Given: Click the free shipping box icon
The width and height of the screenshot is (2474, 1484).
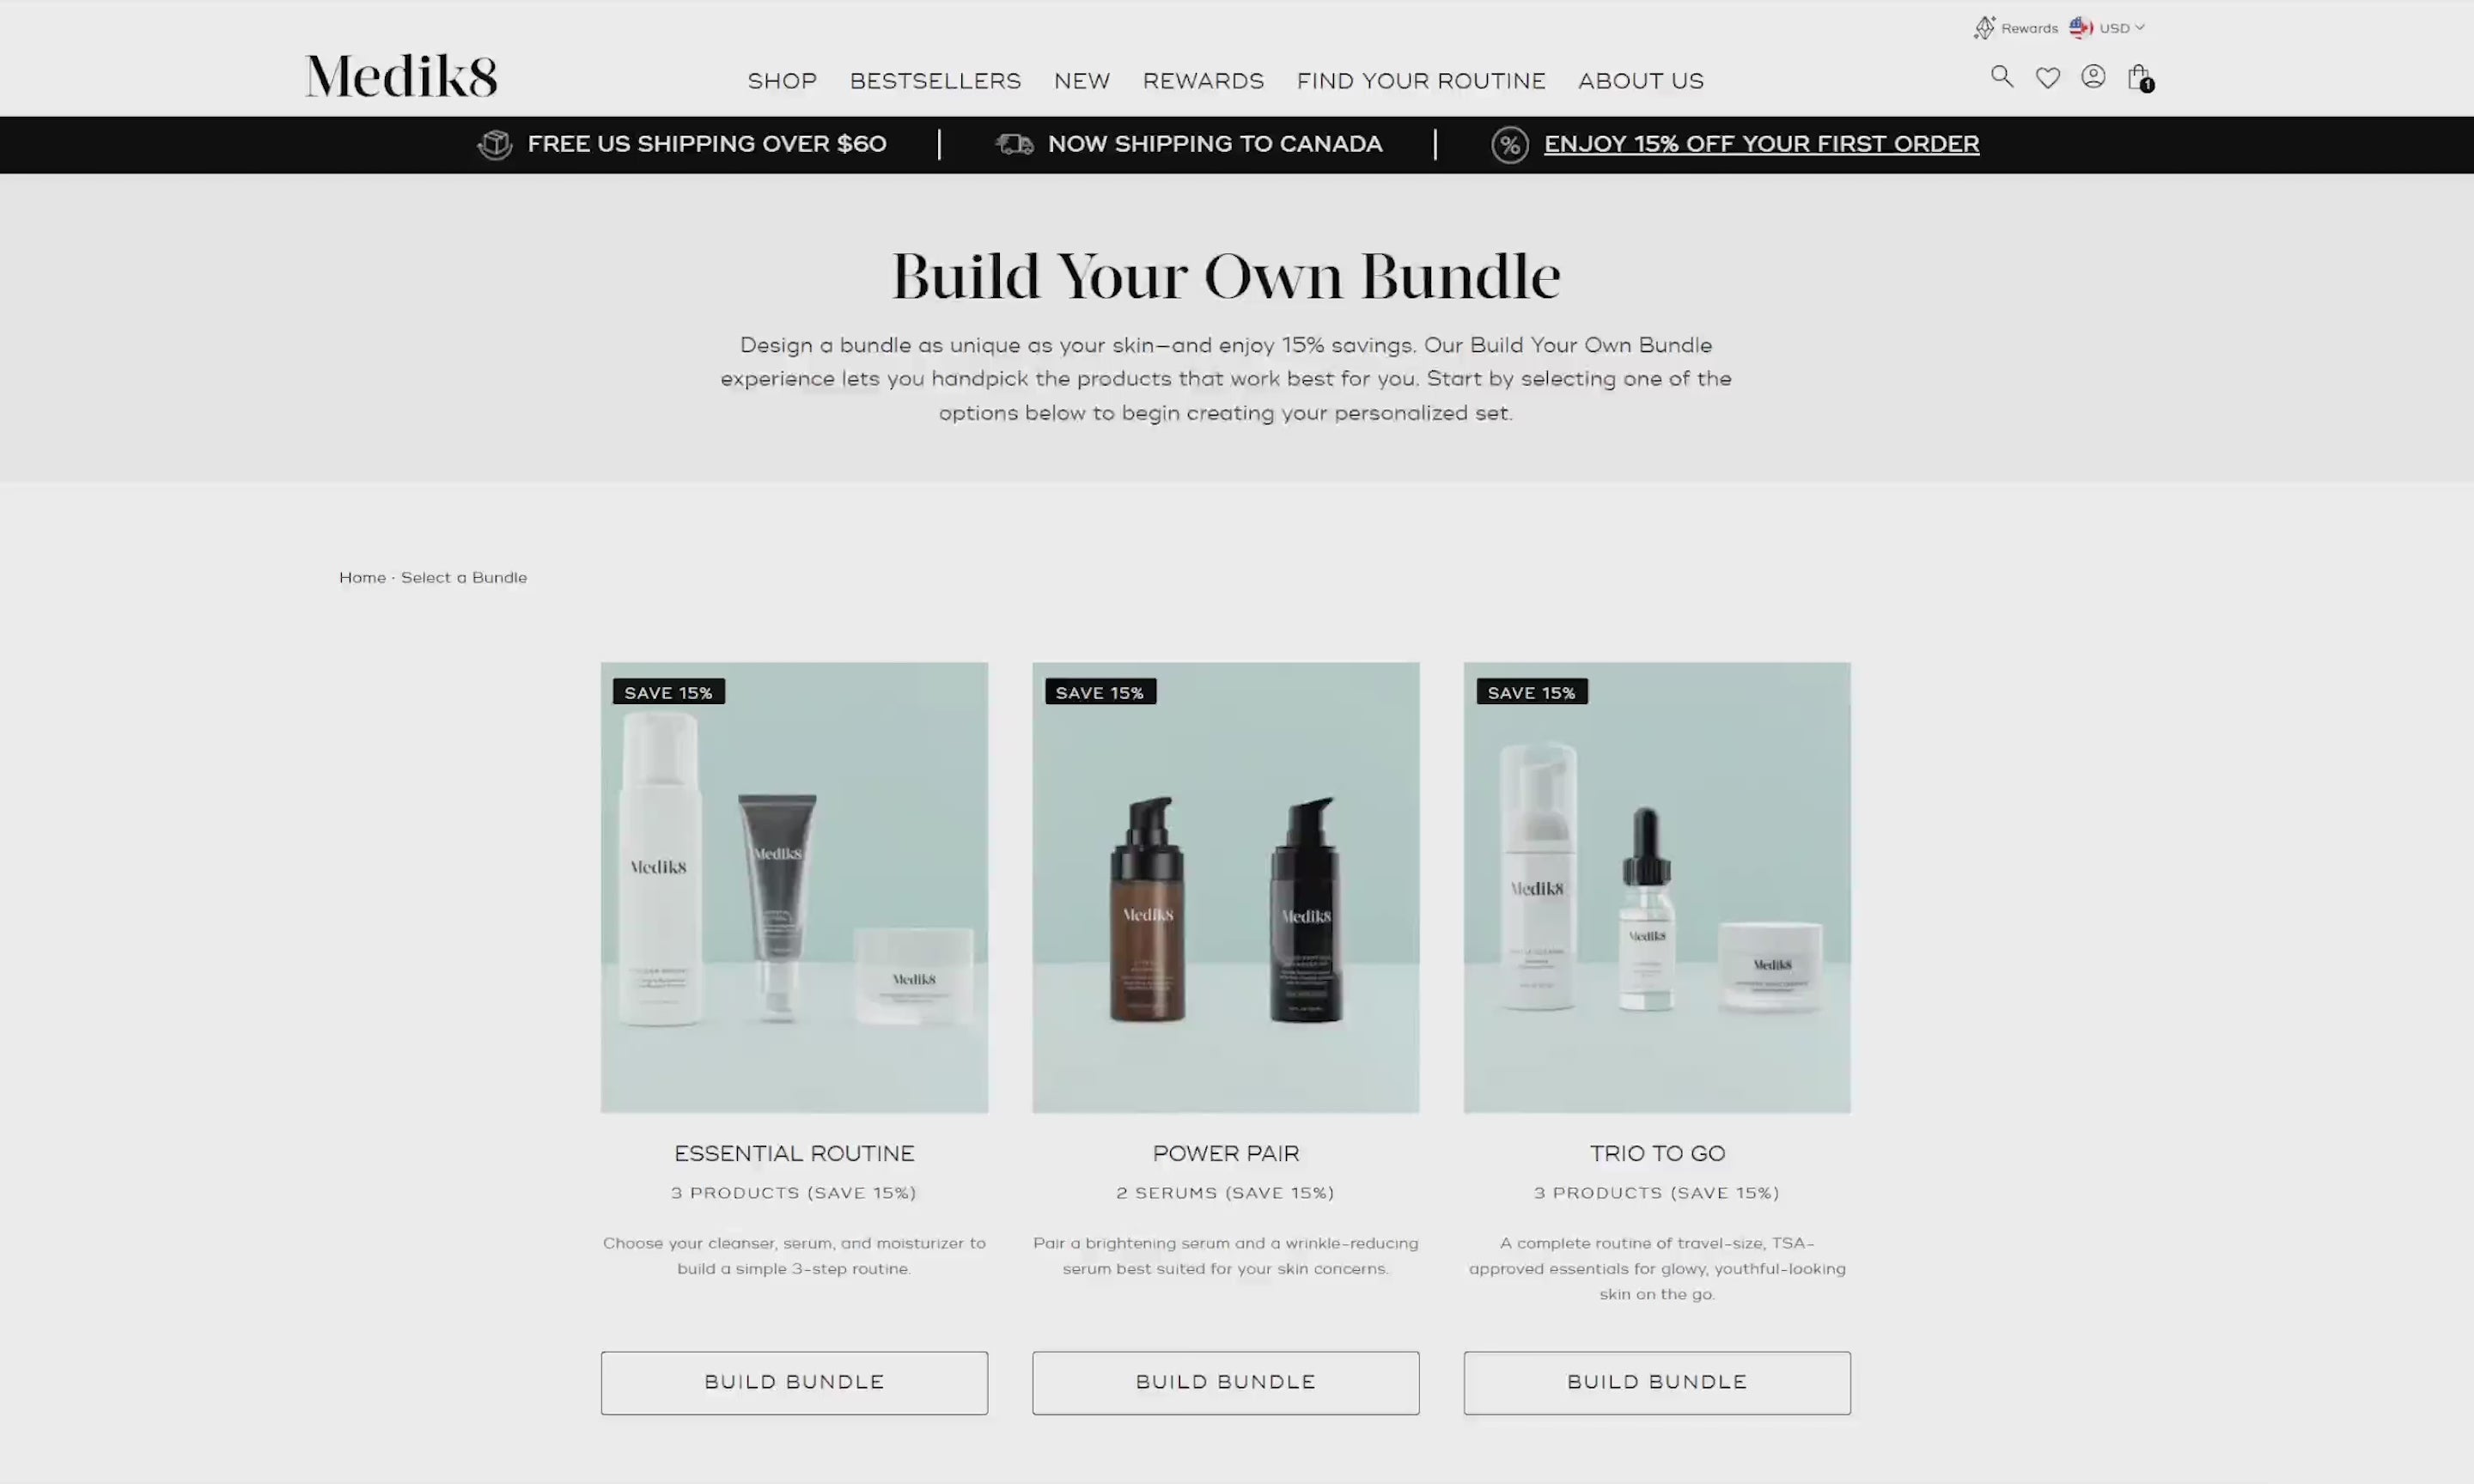Looking at the screenshot, I should pos(495,145).
